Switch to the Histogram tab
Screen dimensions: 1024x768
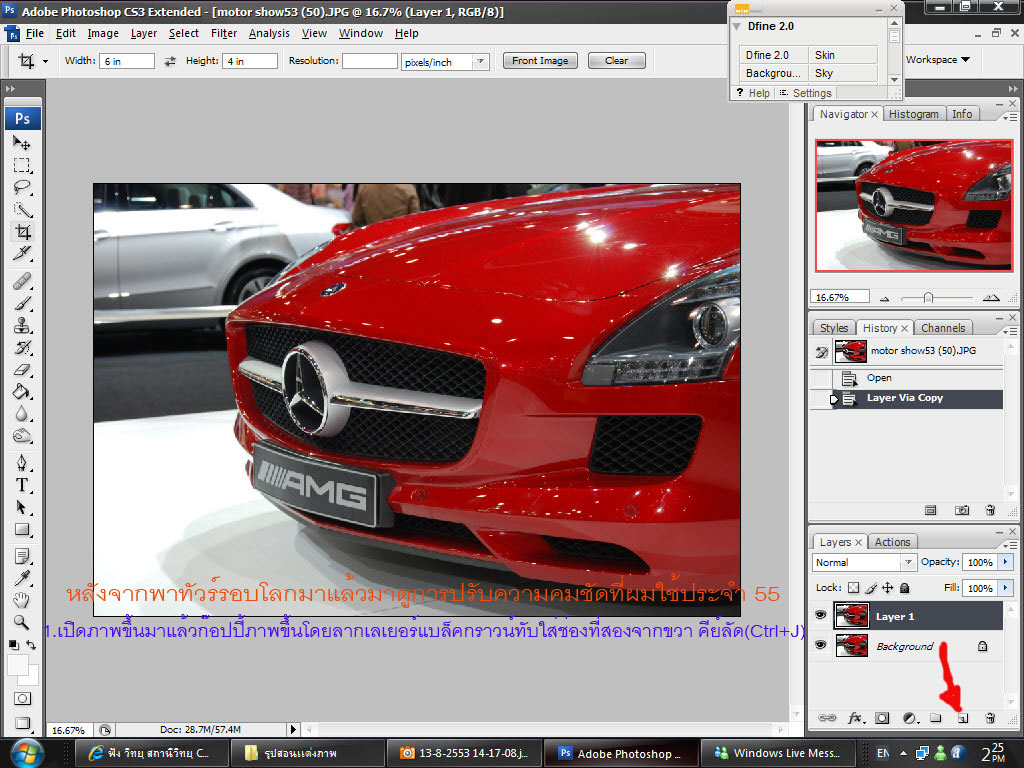[913, 114]
